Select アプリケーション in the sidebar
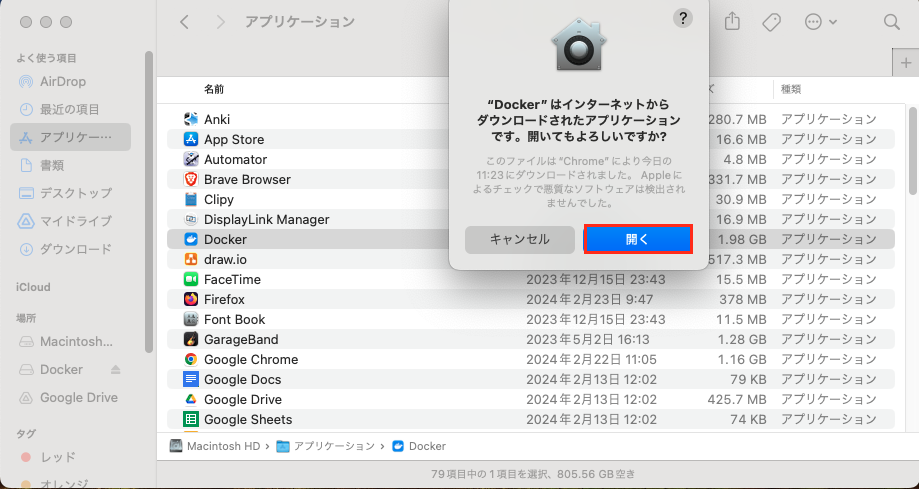This screenshot has height=489, width=919. pos(70,137)
